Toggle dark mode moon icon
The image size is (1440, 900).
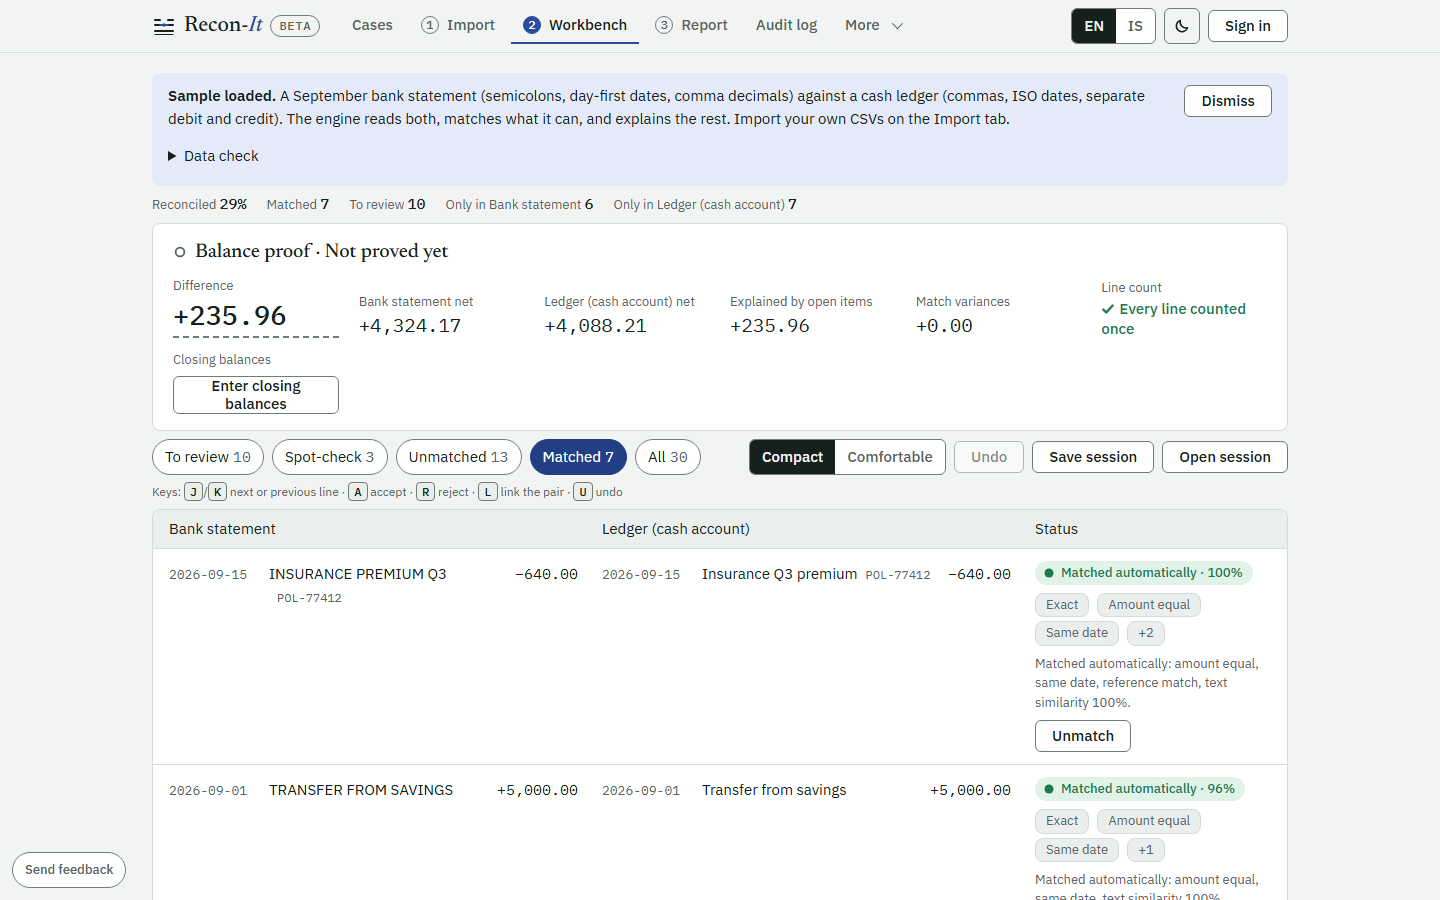(1182, 26)
